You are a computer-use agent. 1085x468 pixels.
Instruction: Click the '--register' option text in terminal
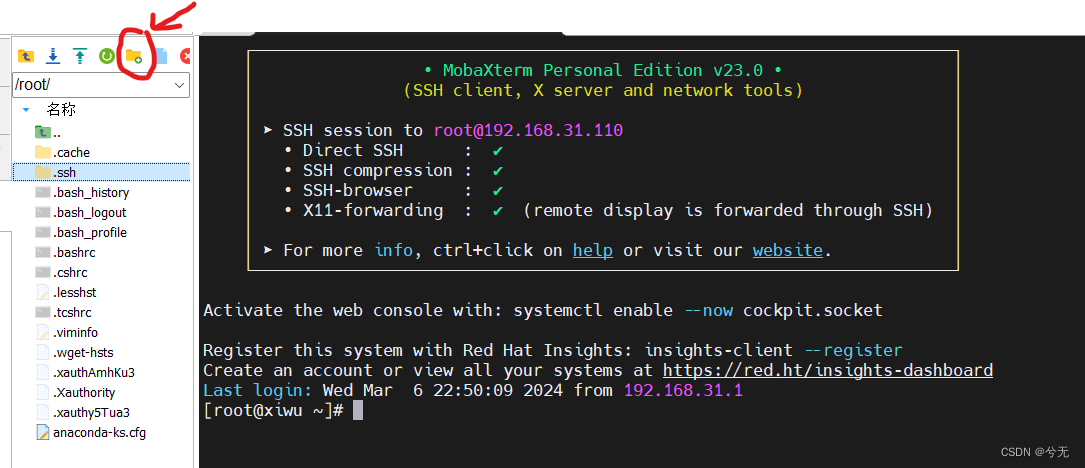853,350
